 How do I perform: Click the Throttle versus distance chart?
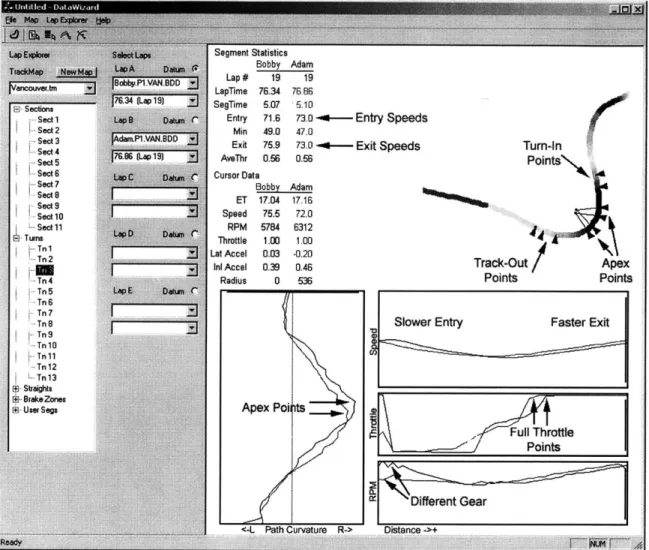pos(503,425)
